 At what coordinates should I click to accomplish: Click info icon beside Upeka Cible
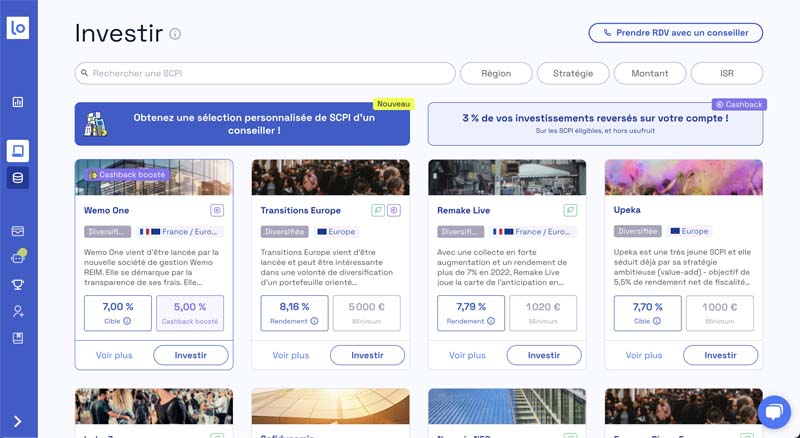tap(657, 321)
